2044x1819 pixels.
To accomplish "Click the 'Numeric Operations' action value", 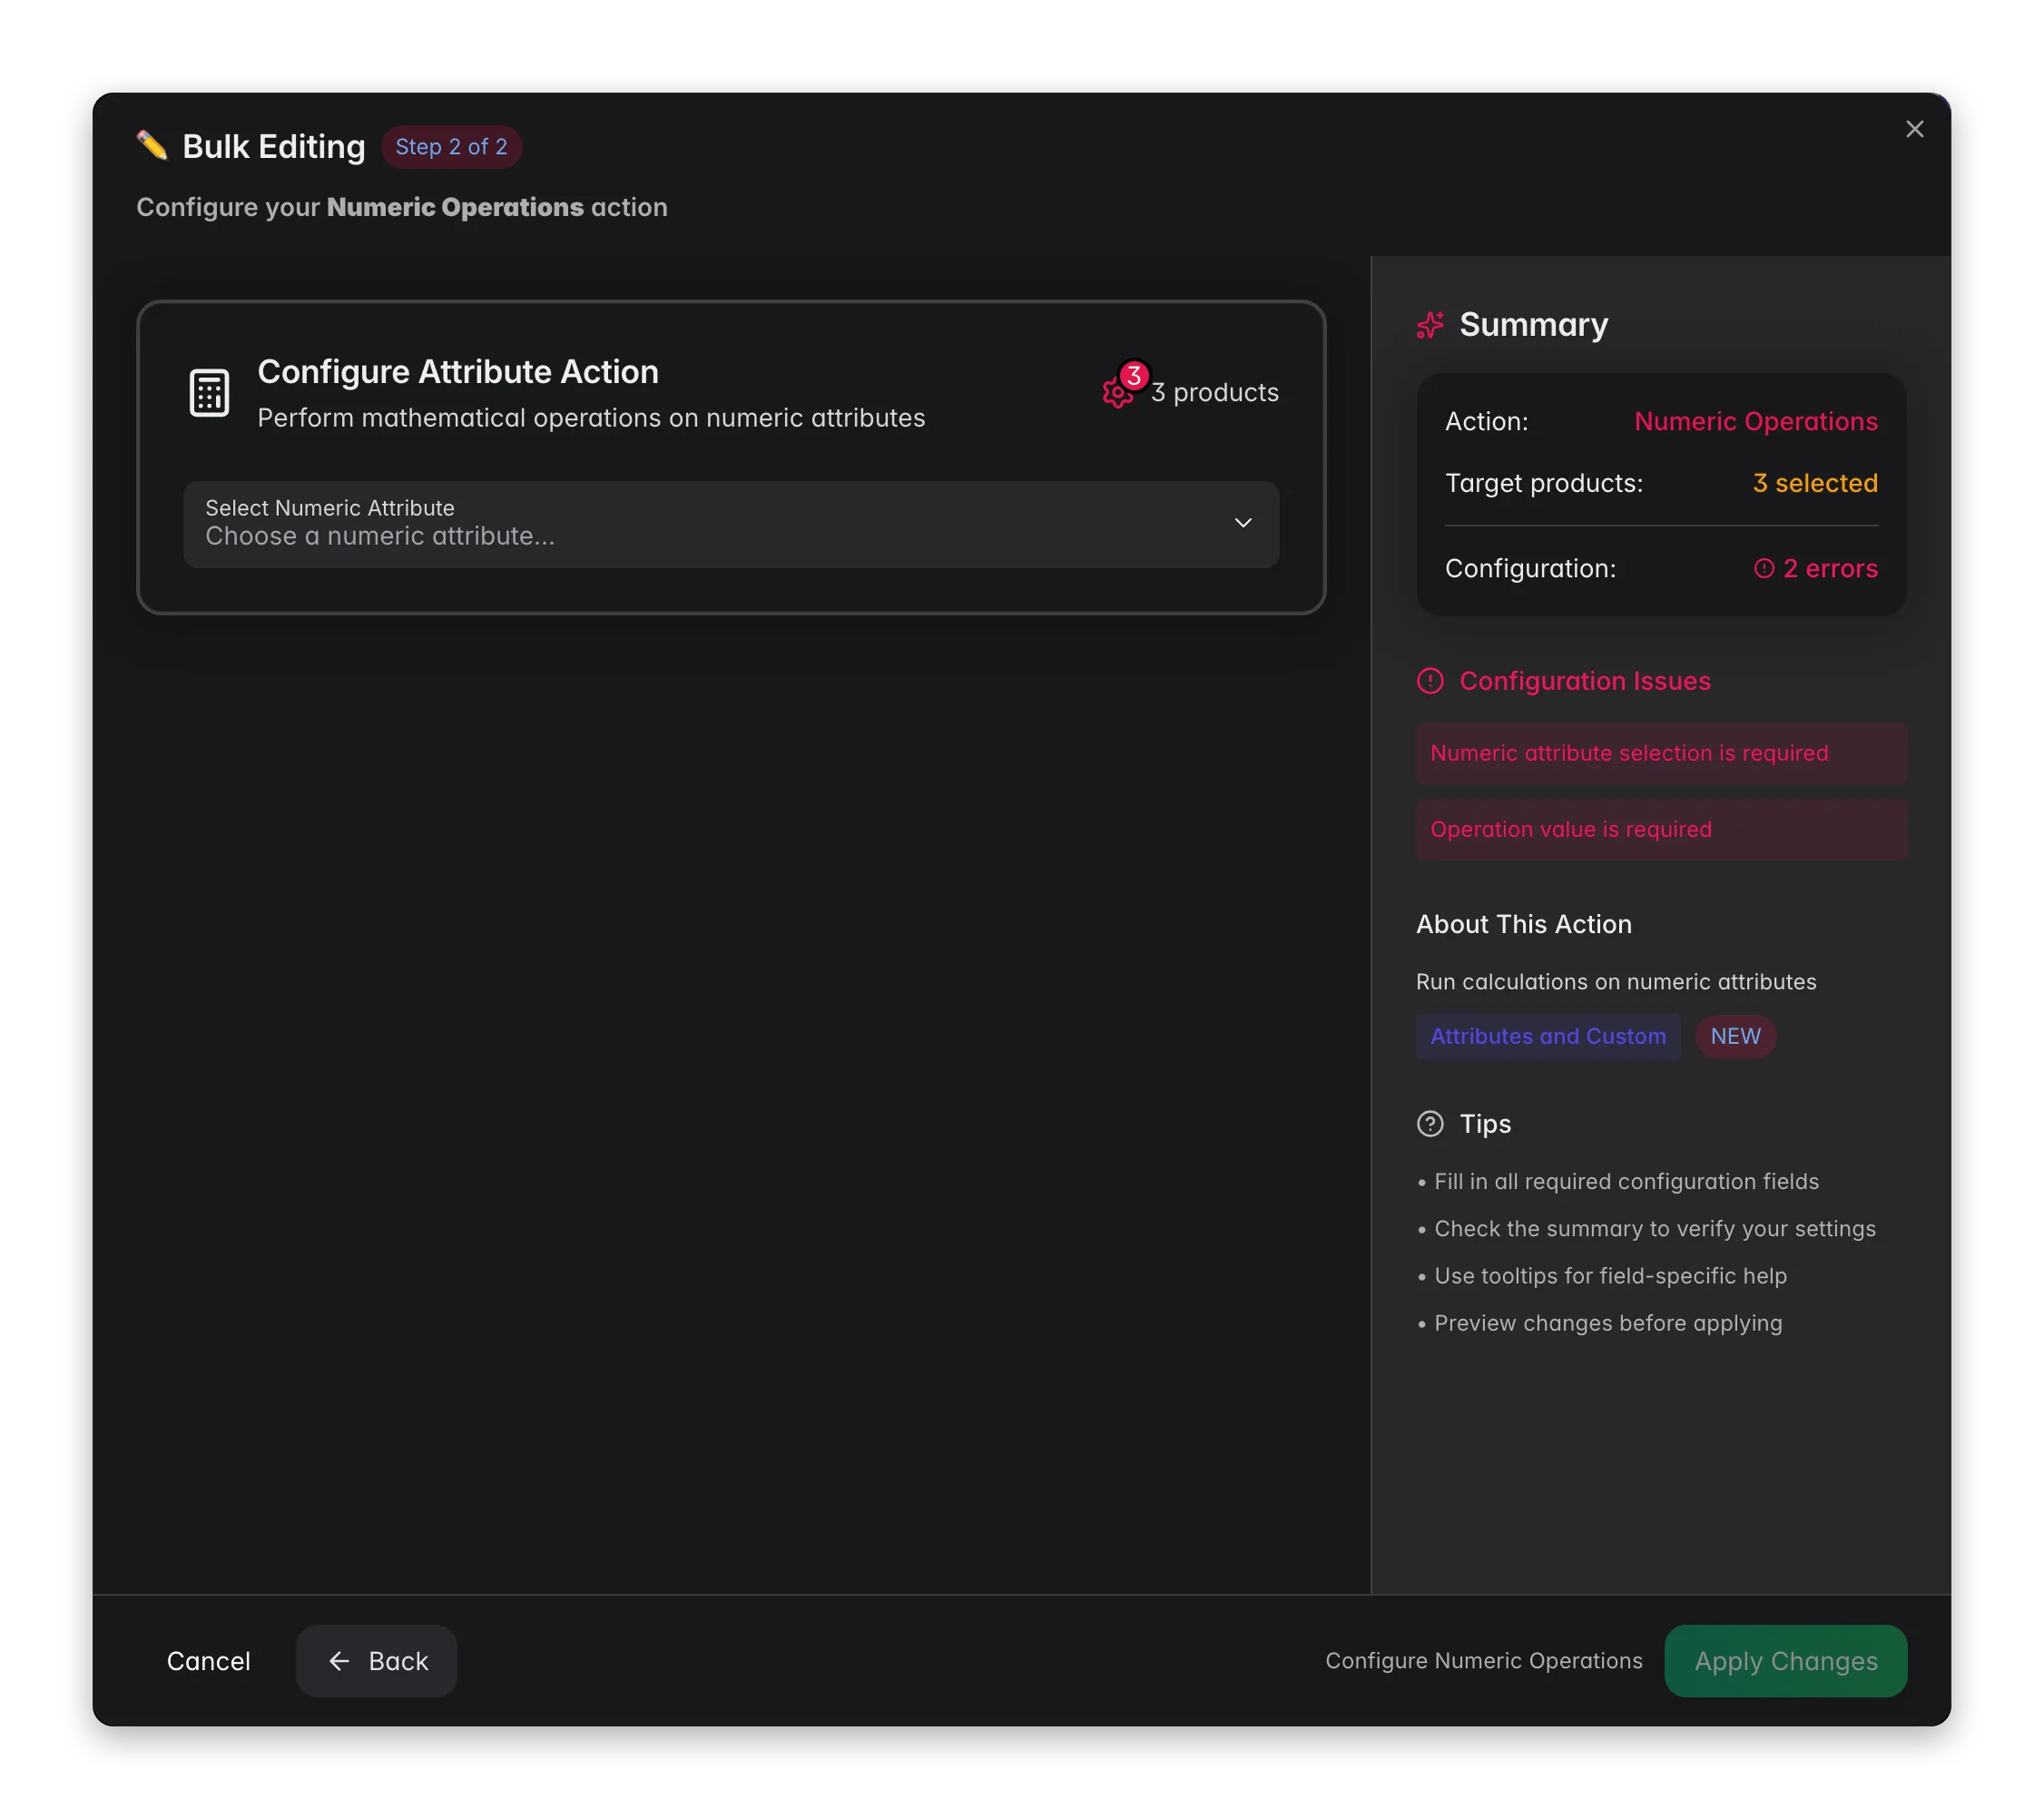I will pos(1756,421).
